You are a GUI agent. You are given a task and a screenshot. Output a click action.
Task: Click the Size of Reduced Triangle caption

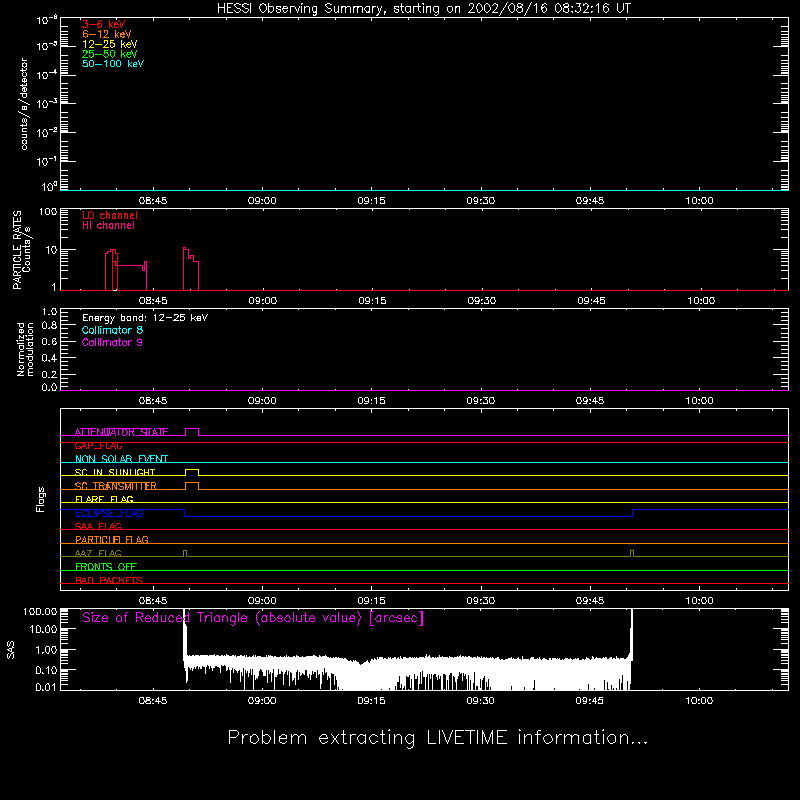[253, 618]
